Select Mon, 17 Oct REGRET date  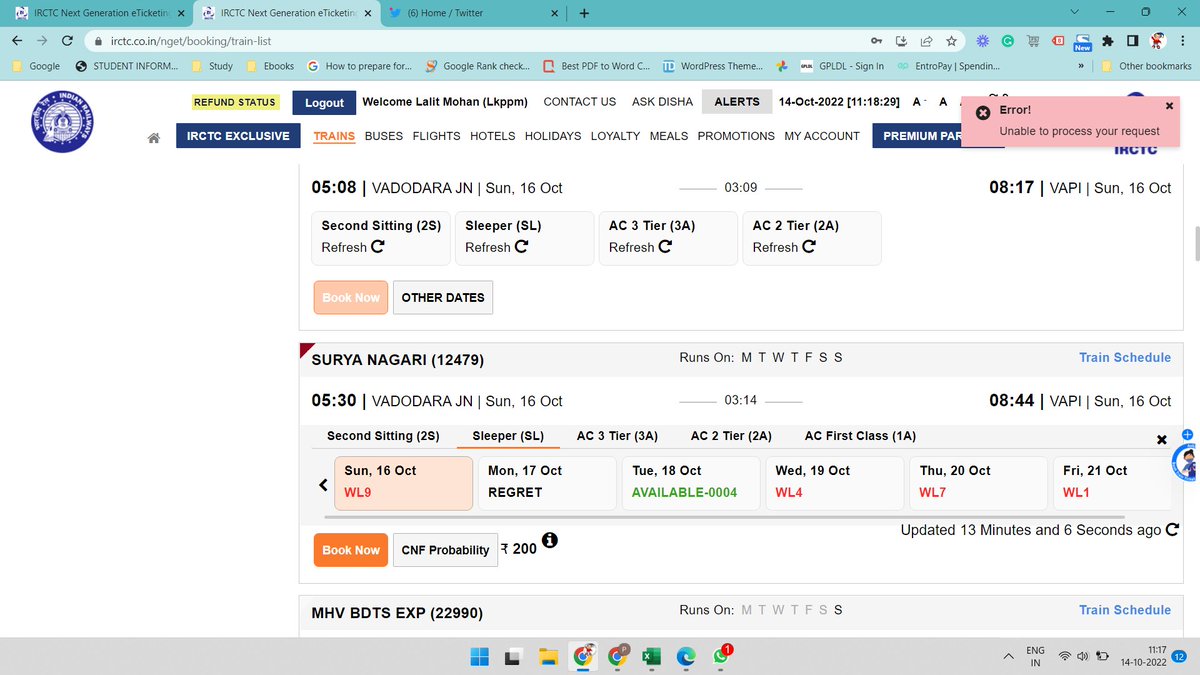[x=547, y=483]
